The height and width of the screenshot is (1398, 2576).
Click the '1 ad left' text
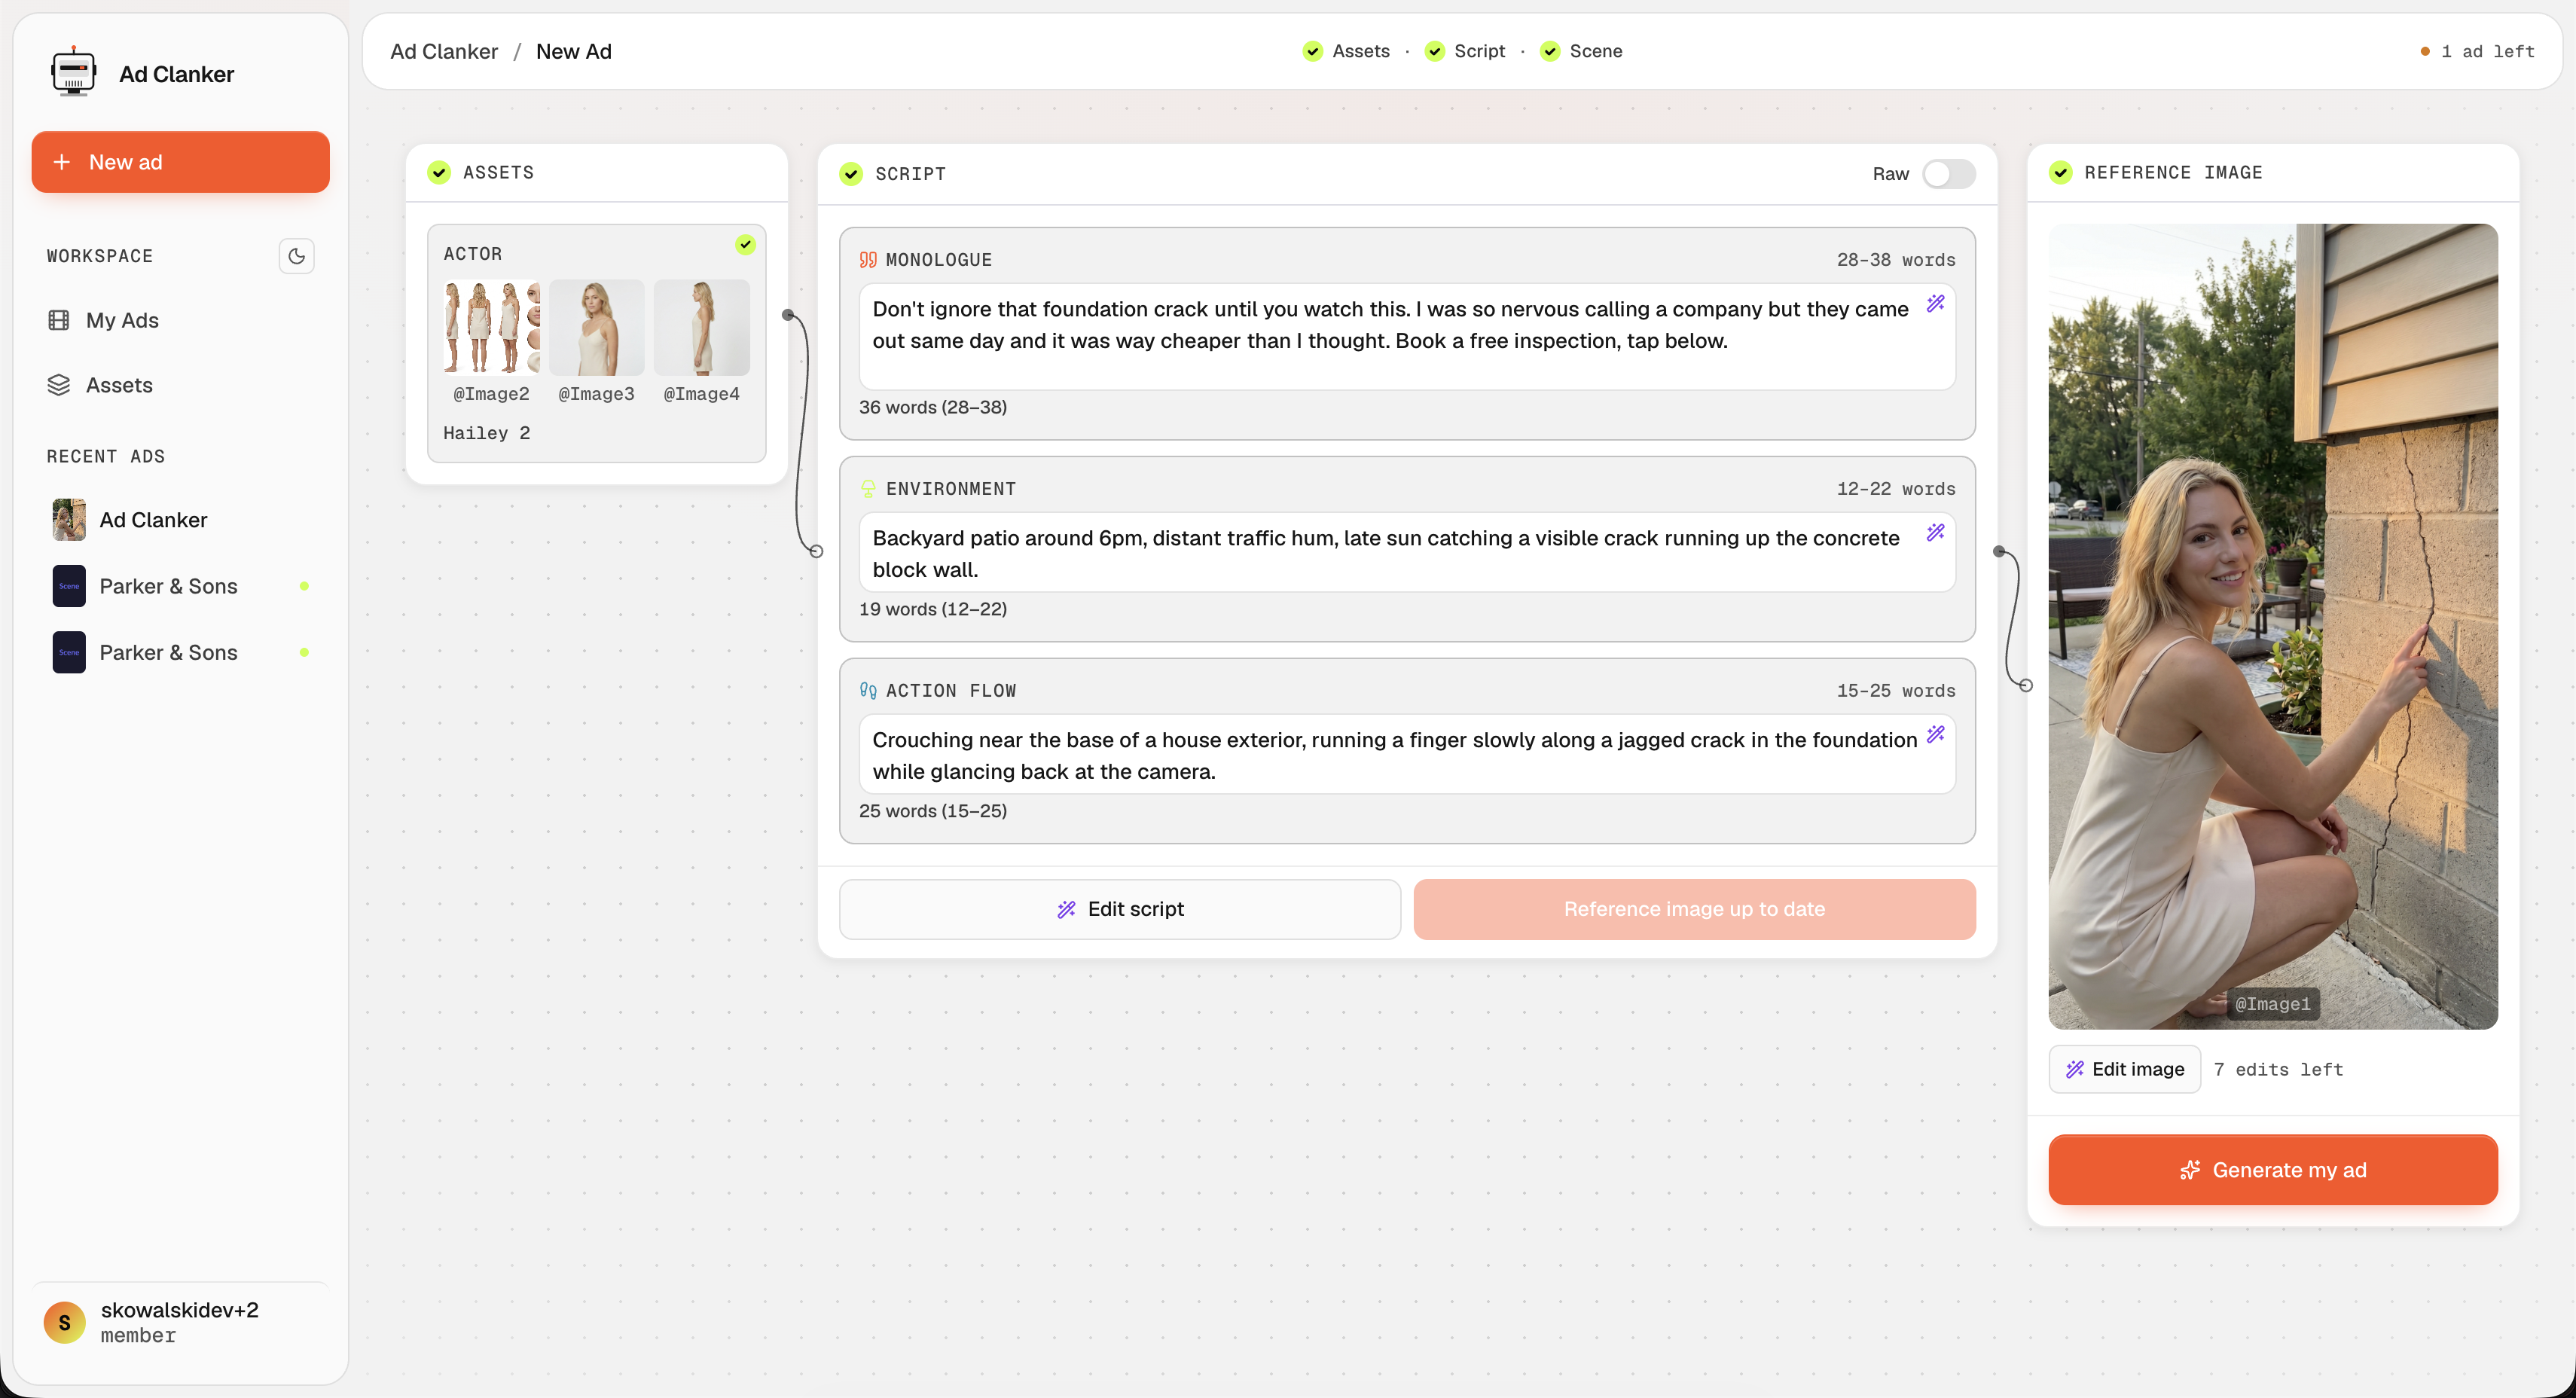coord(2487,52)
